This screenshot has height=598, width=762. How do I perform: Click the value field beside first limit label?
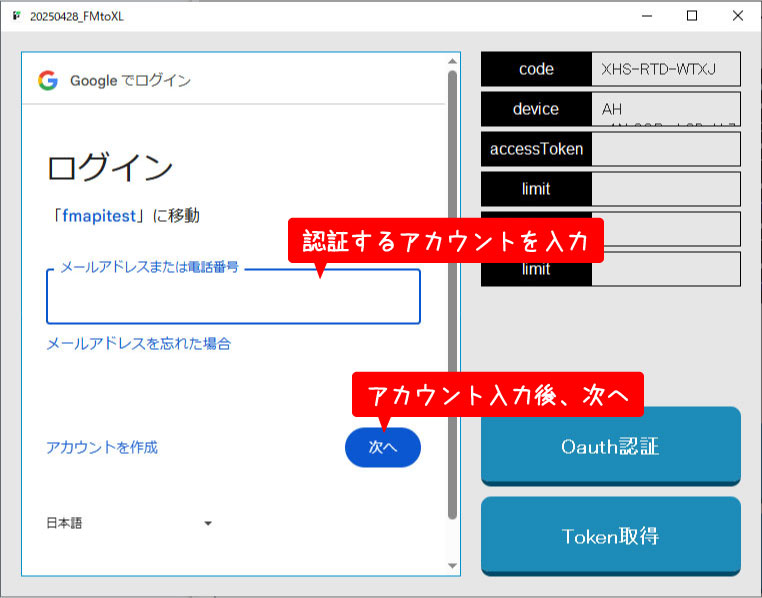(x=666, y=188)
